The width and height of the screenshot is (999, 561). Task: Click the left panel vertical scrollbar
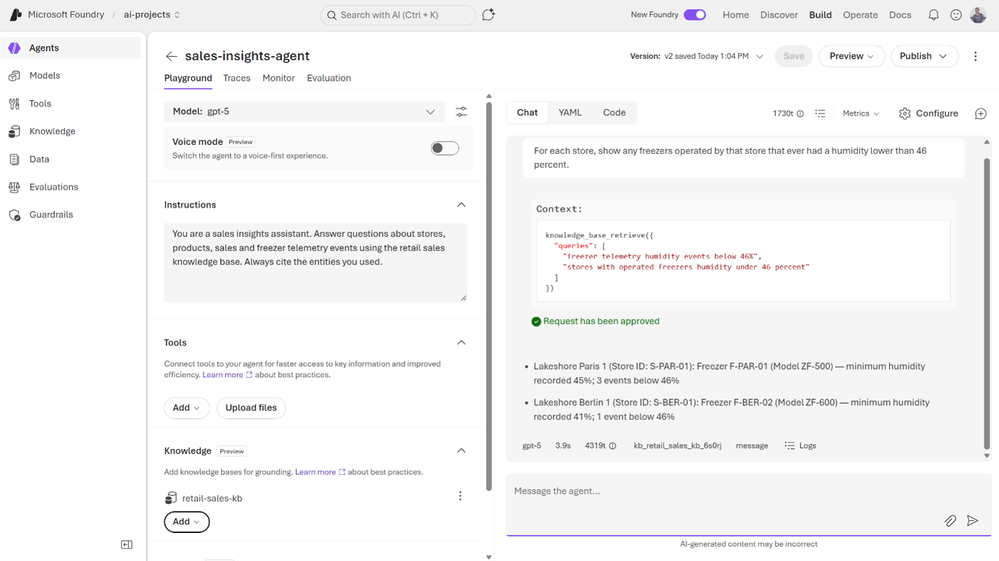(489, 296)
